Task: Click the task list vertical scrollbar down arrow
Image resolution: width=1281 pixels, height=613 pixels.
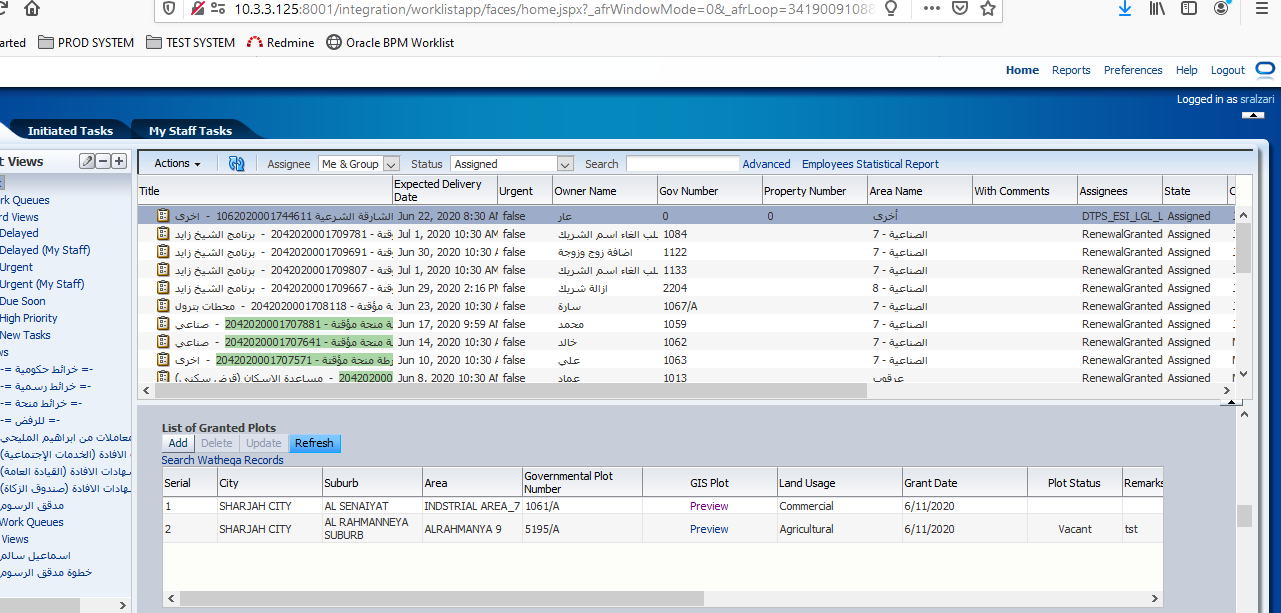Action: tap(1244, 374)
